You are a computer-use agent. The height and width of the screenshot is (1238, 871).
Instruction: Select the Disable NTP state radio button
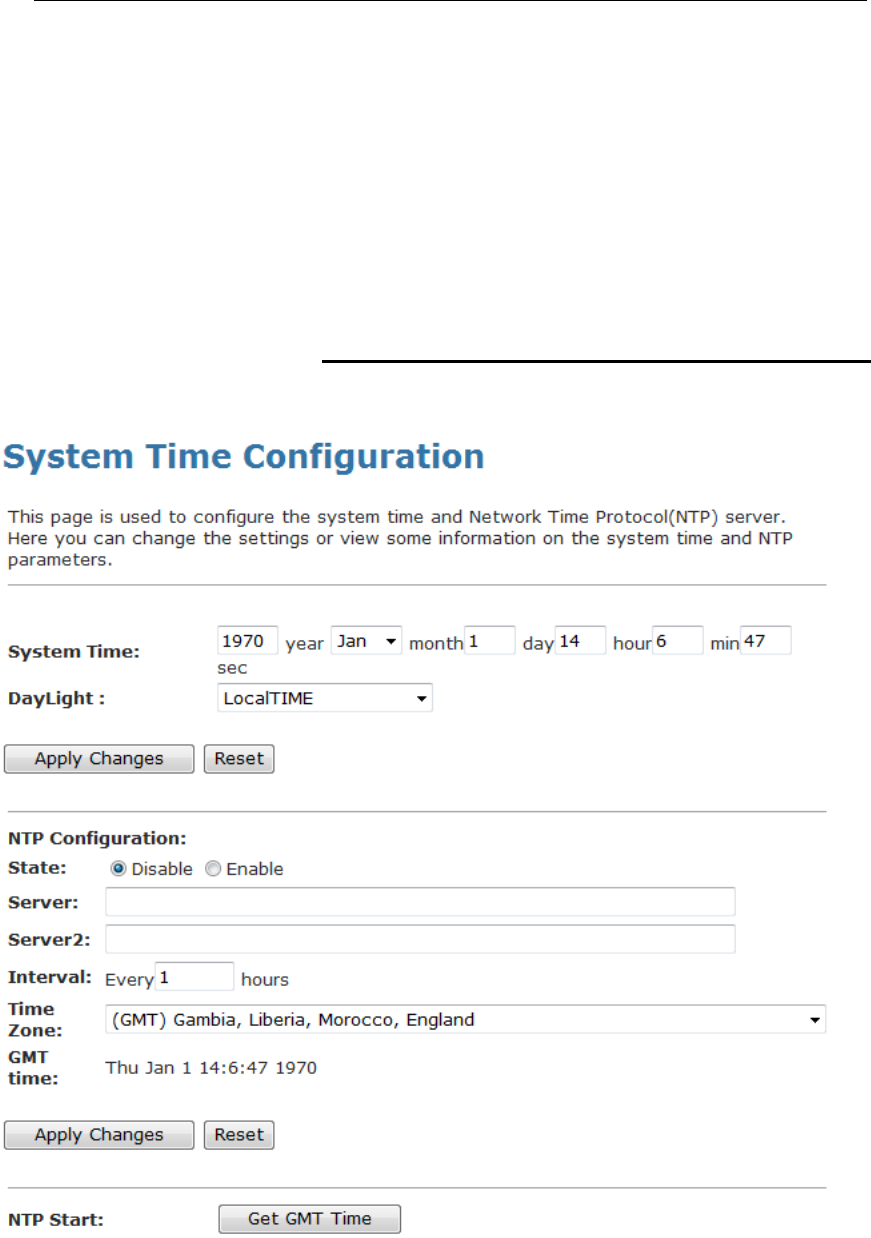tap(118, 869)
